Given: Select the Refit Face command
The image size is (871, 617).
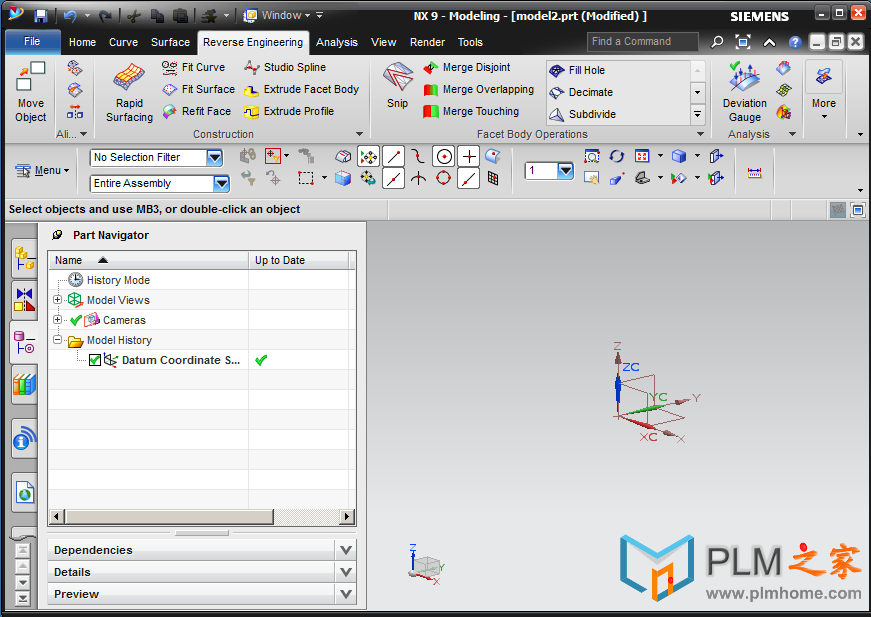Looking at the screenshot, I should (x=197, y=112).
